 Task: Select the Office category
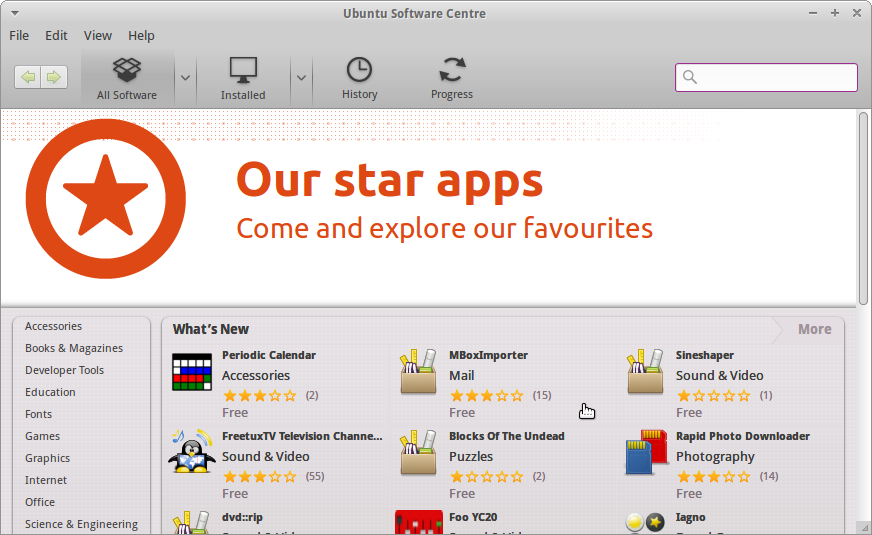pyautogui.click(x=40, y=502)
